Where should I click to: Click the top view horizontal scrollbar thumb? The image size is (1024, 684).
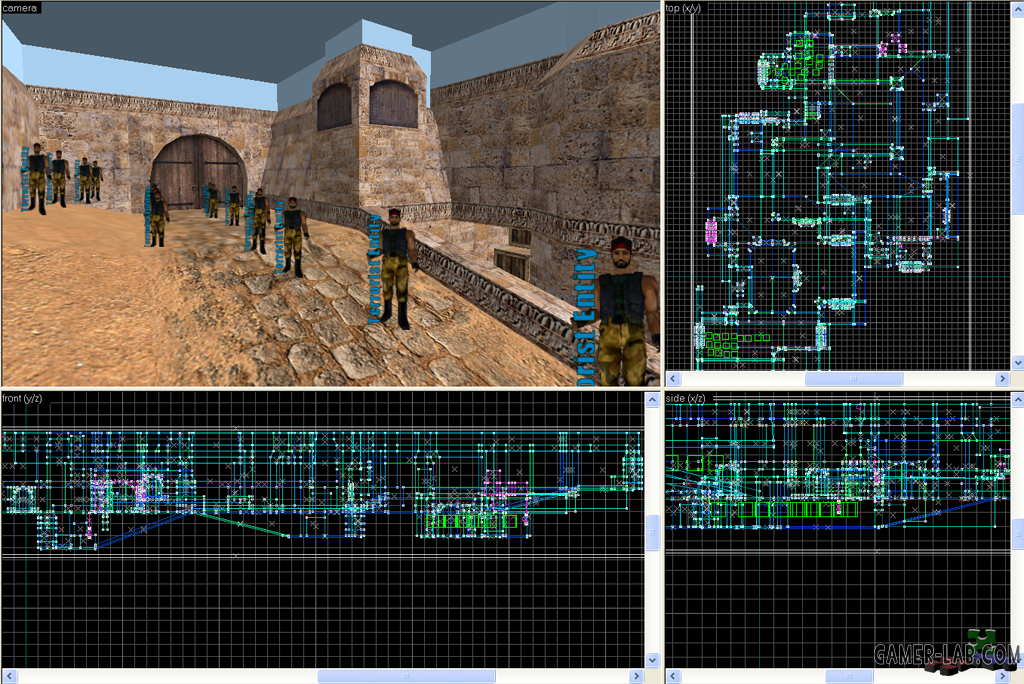click(x=854, y=378)
